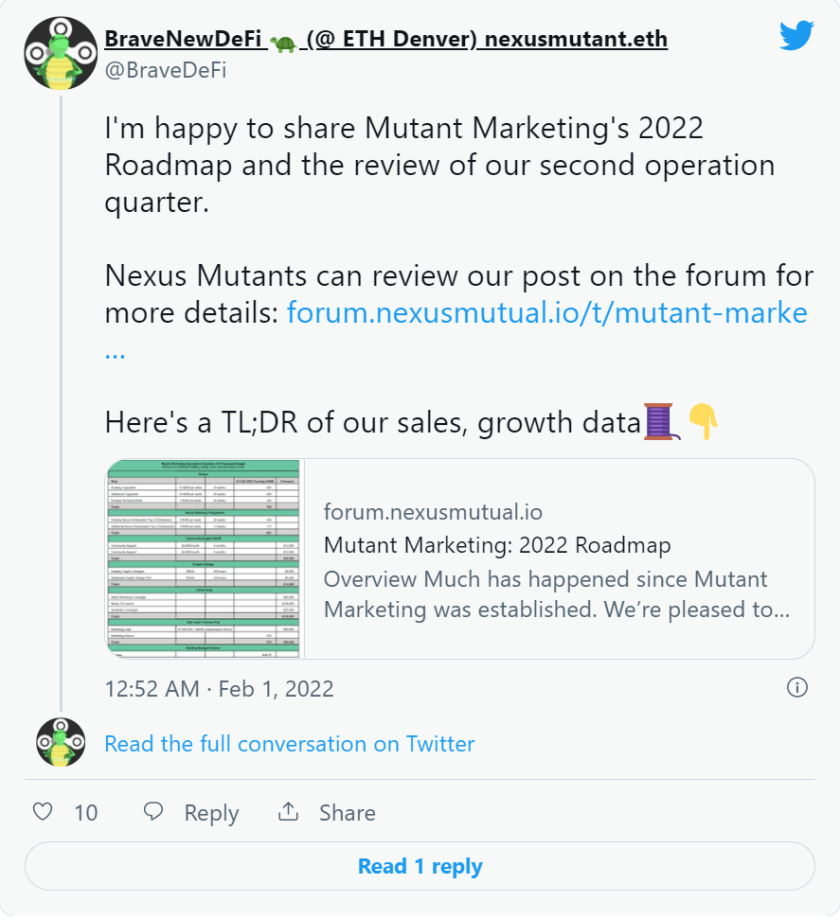
Task: Open the tweet info circle icon
Action: click(797, 687)
